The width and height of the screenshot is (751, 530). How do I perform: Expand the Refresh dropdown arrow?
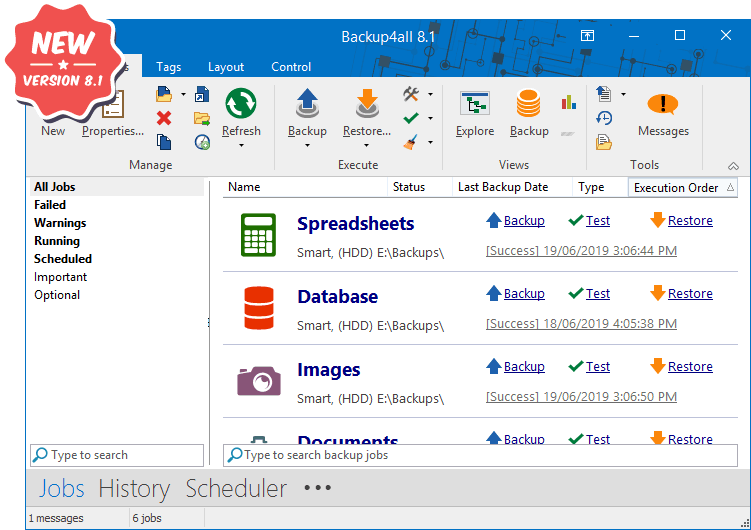coord(241,146)
